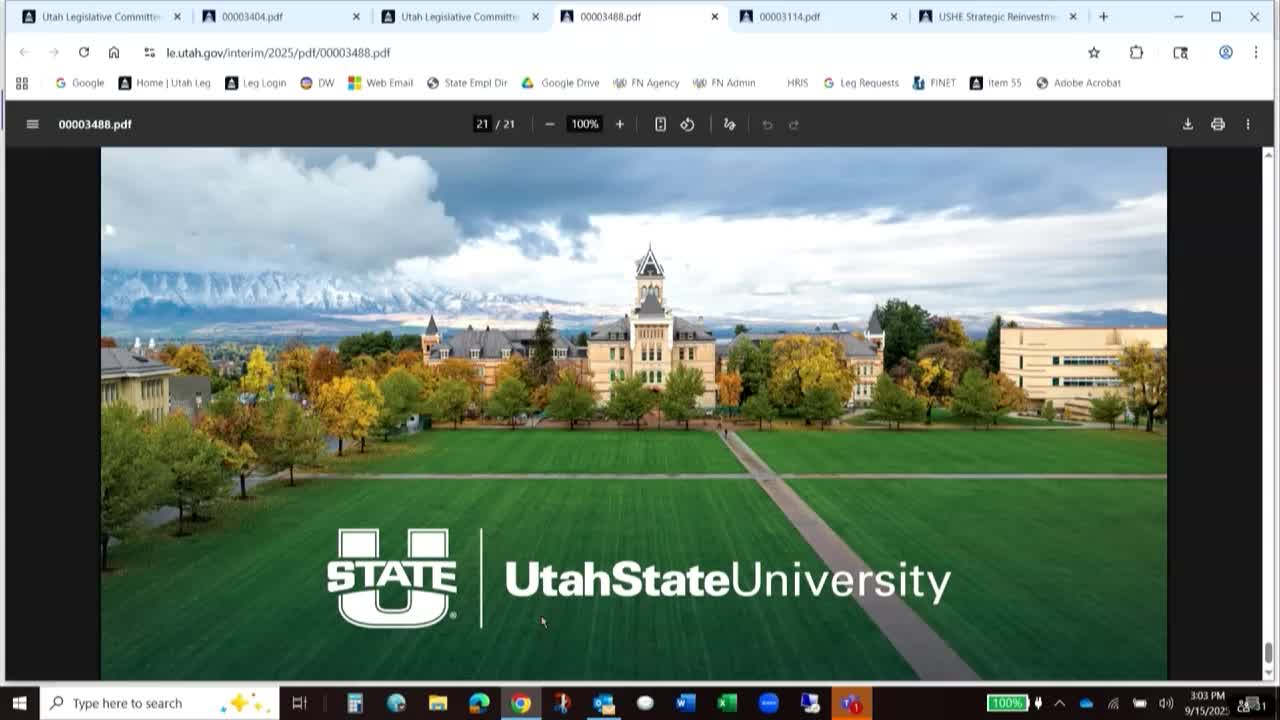Open the FN Agency bookmark

pyautogui.click(x=646, y=83)
